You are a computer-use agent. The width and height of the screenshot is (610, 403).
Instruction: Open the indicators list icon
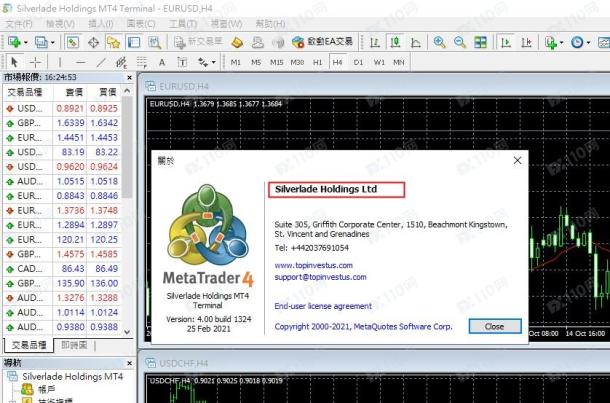pos(551,42)
